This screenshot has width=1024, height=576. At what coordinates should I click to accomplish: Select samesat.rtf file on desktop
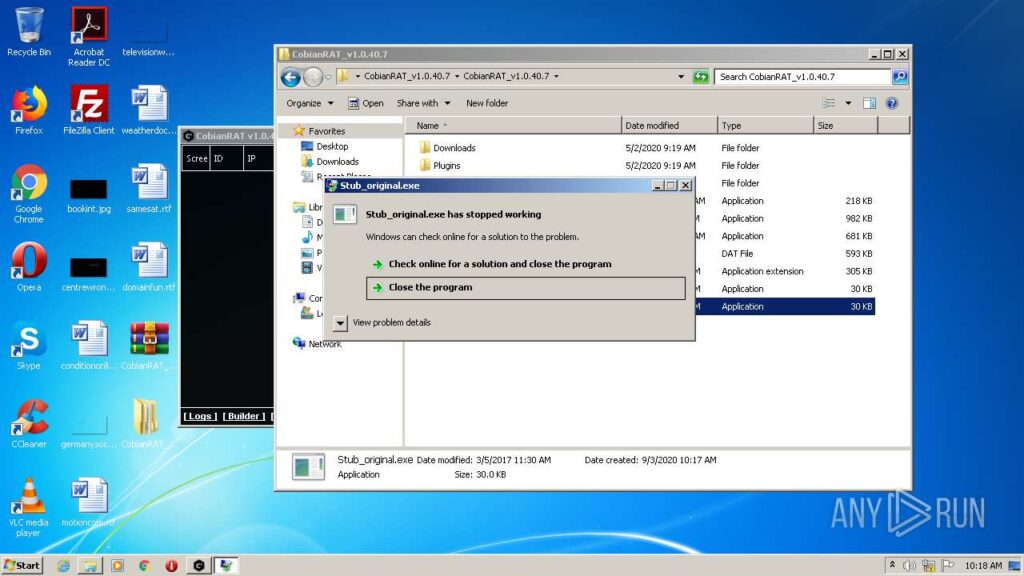click(149, 188)
